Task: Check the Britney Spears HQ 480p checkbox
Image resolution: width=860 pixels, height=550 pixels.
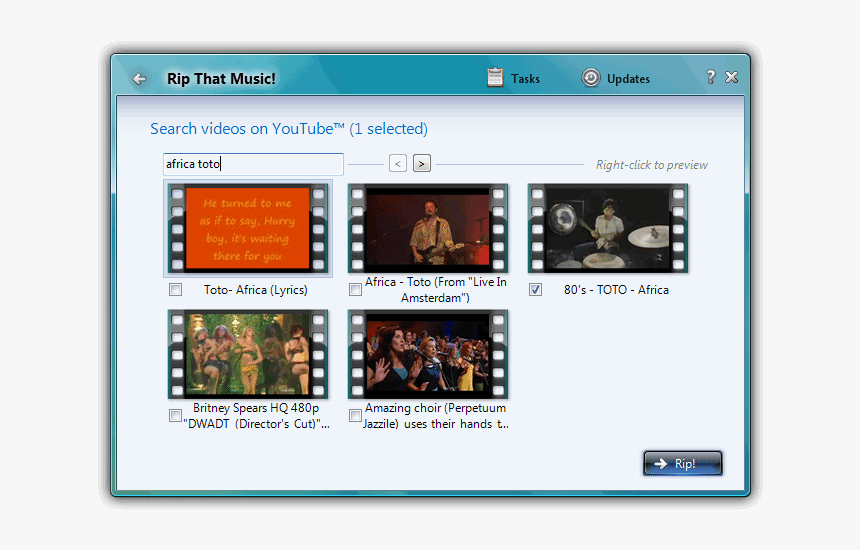Action: [x=176, y=416]
